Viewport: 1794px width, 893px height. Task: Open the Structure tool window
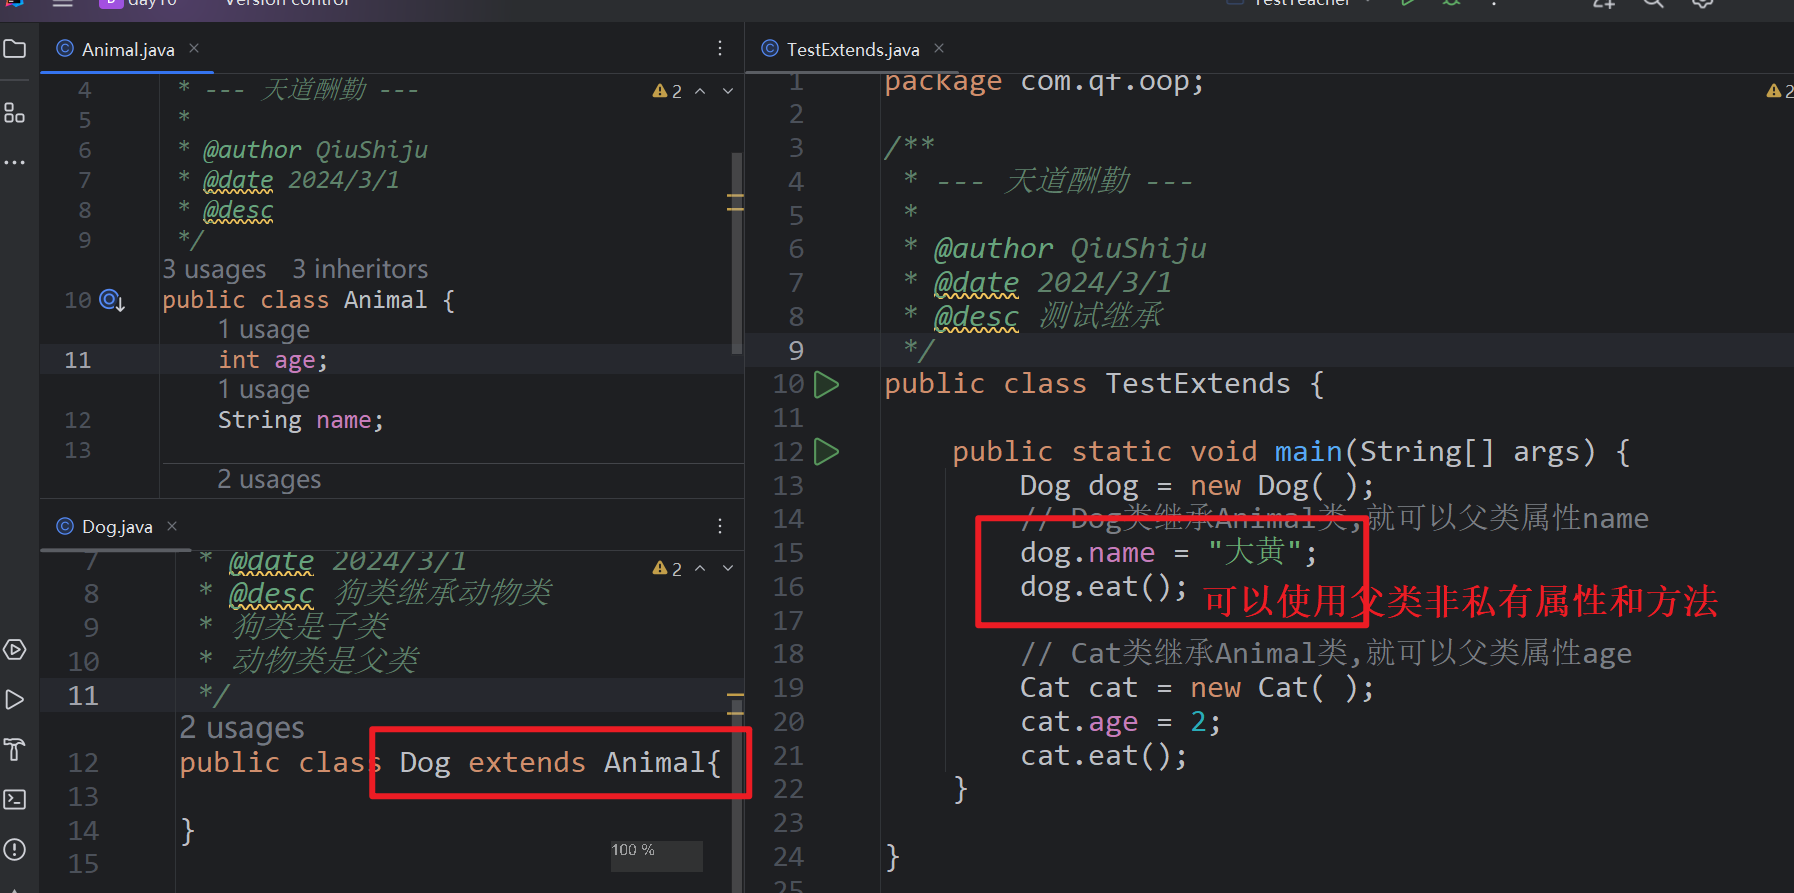click(x=15, y=113)
